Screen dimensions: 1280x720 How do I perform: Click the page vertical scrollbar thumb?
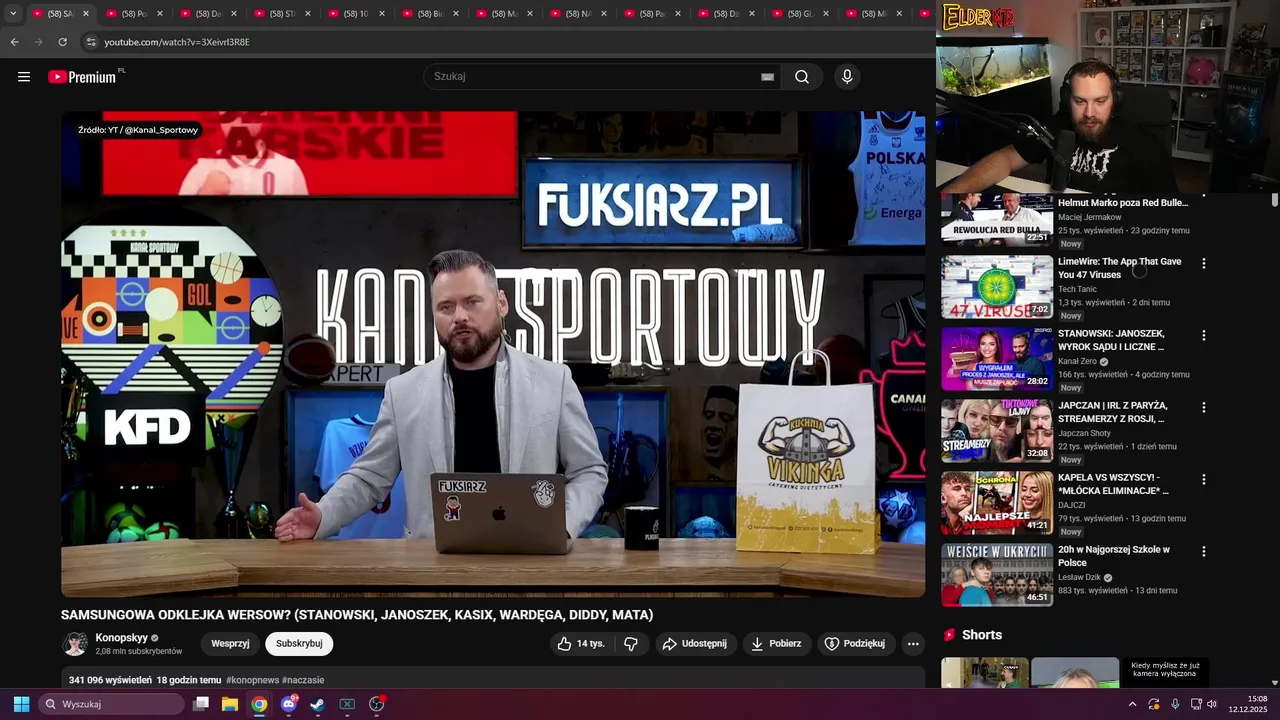[x=1274, y=200]
